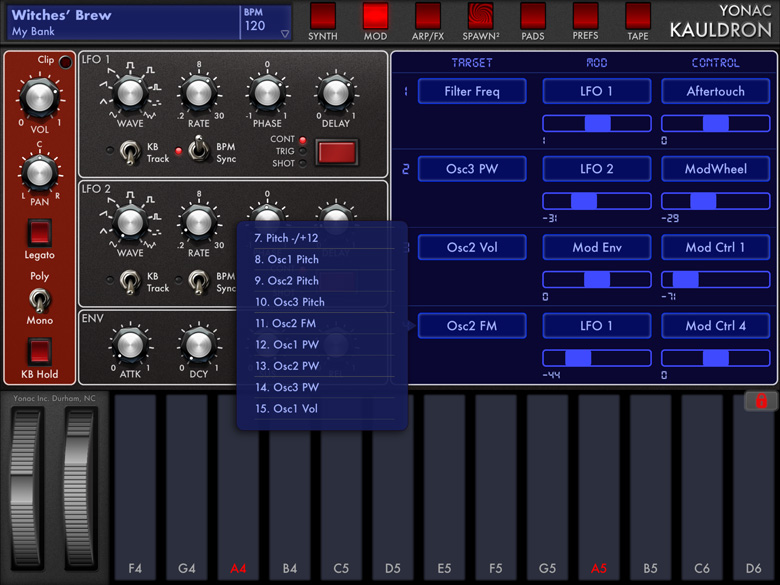Play the B5 key
780x585 pixels.
pyautogui.click(x=650, y=487)
